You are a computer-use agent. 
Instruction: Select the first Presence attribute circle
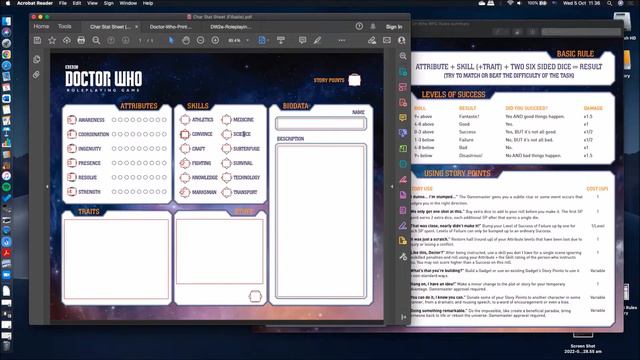coord(114,163)
